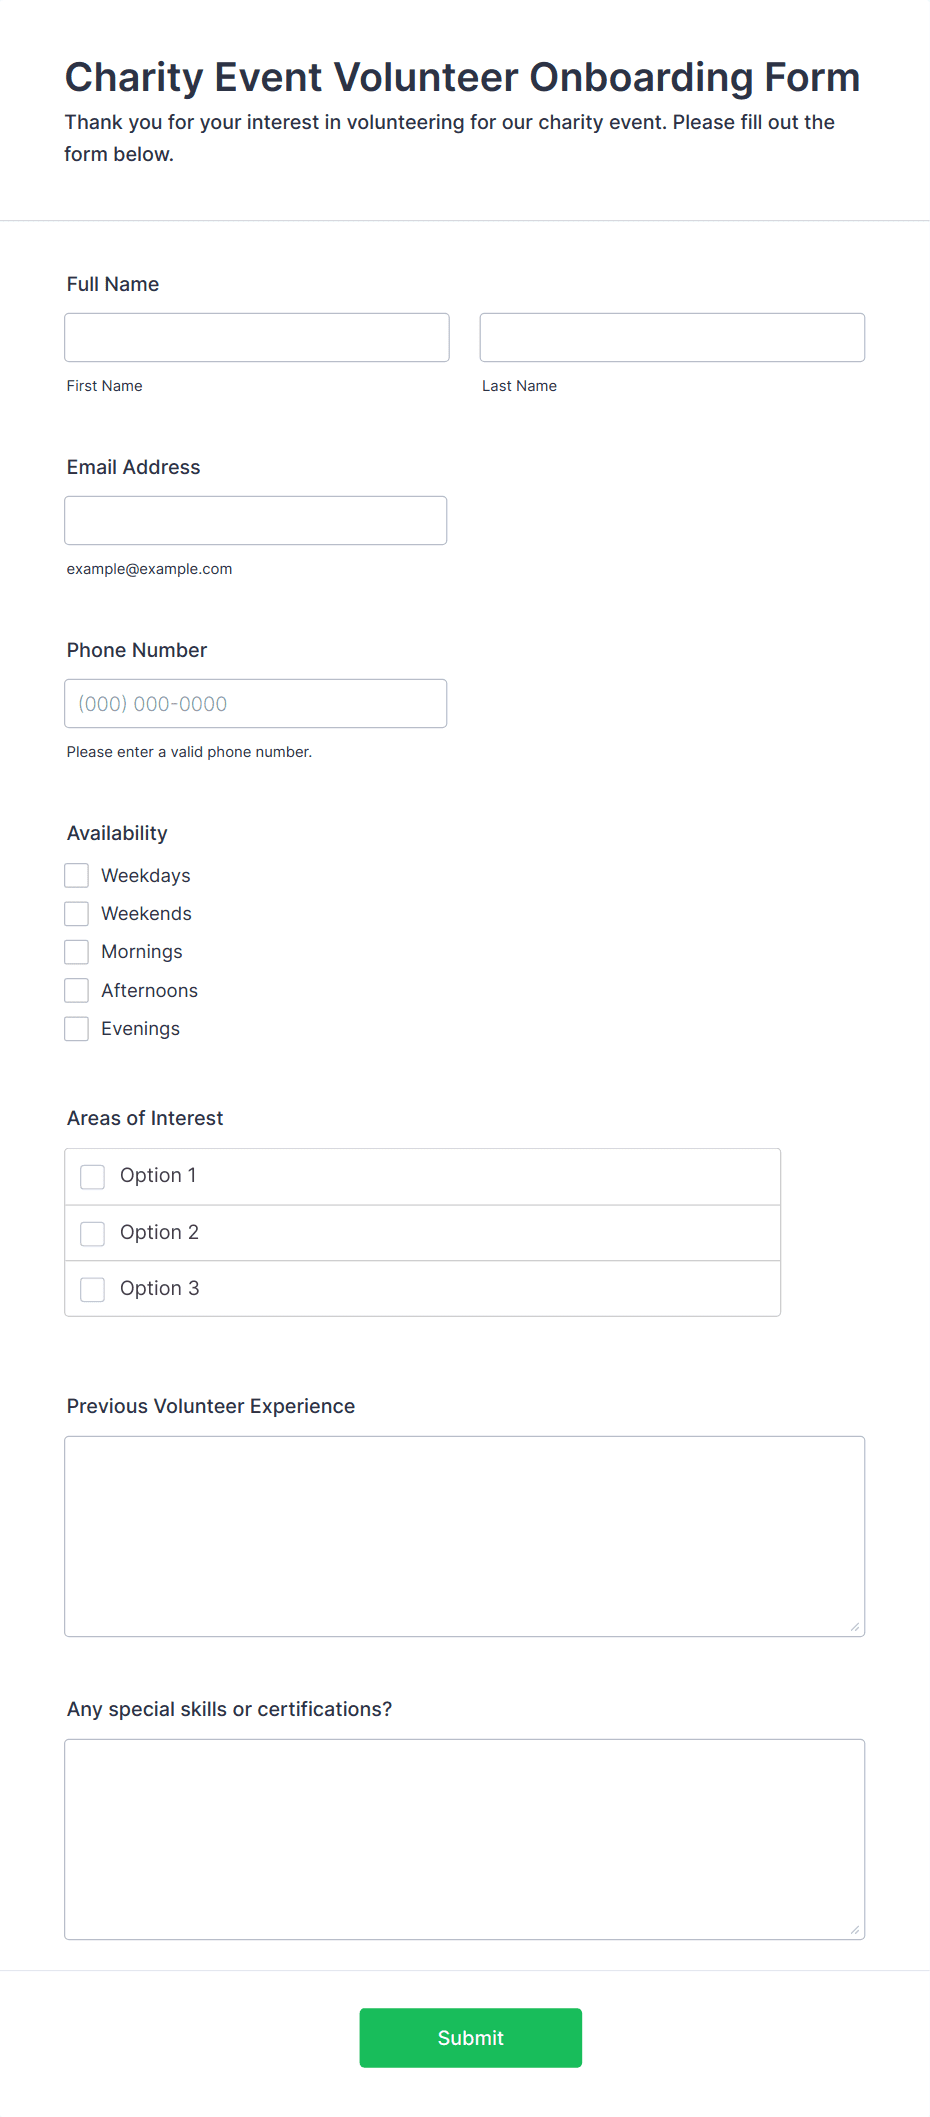The image size is (930, 2117).
Task: Submit the volunteer onboarding form
Action: 471,2037
